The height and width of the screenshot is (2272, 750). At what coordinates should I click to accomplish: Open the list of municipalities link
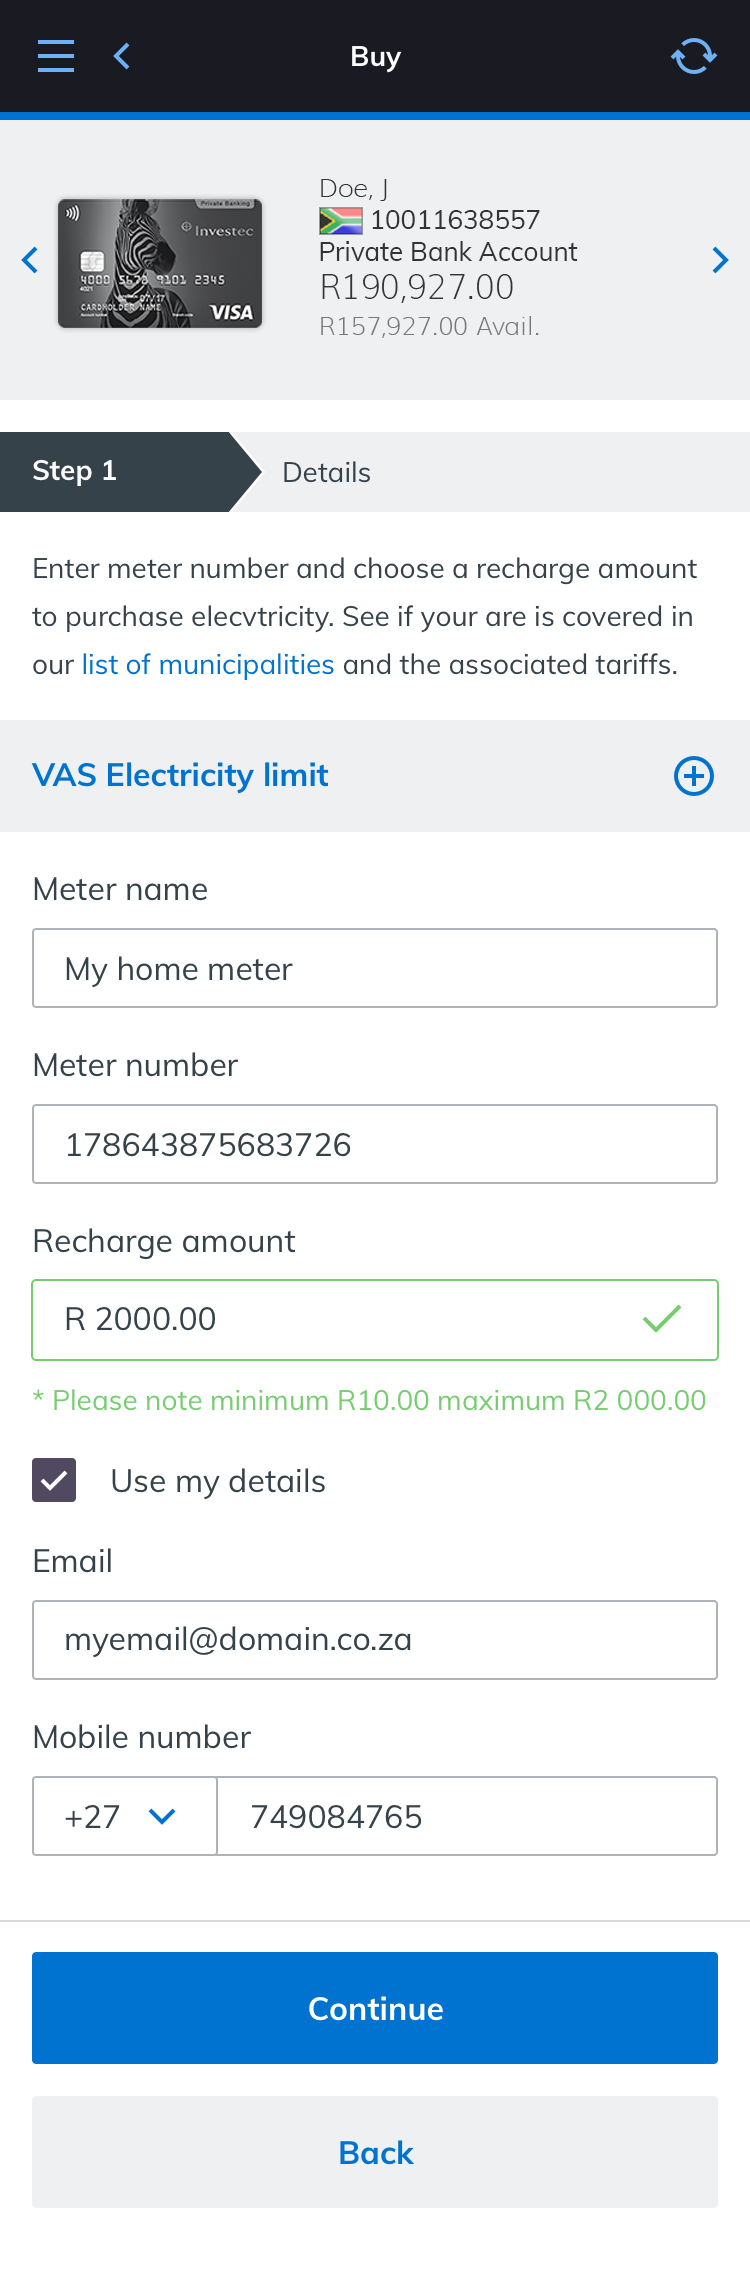208,665
